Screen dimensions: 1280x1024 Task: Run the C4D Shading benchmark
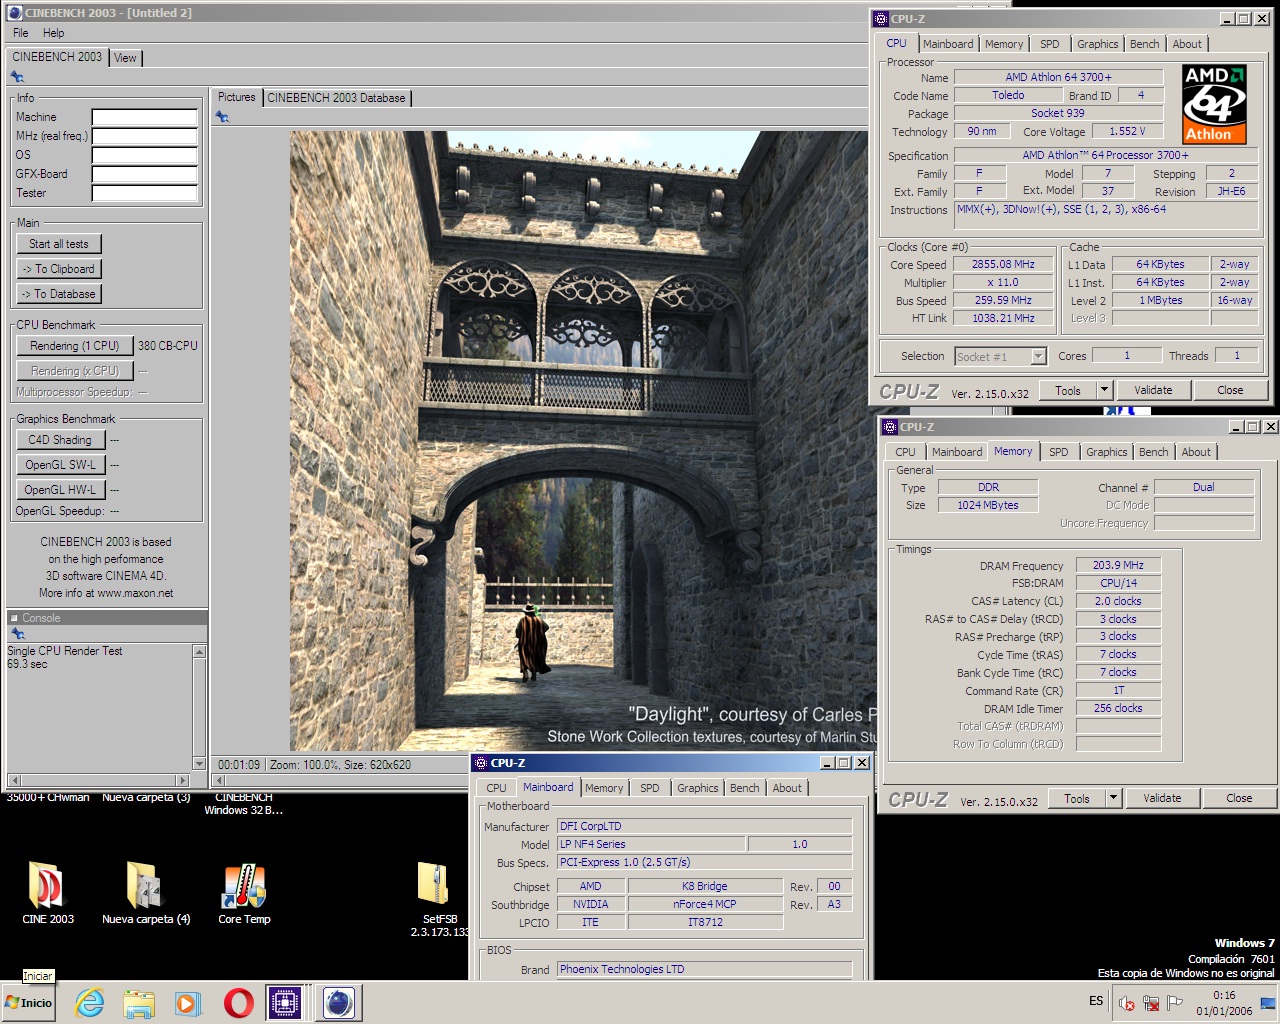pyautogui.click(x=60, y=440)
